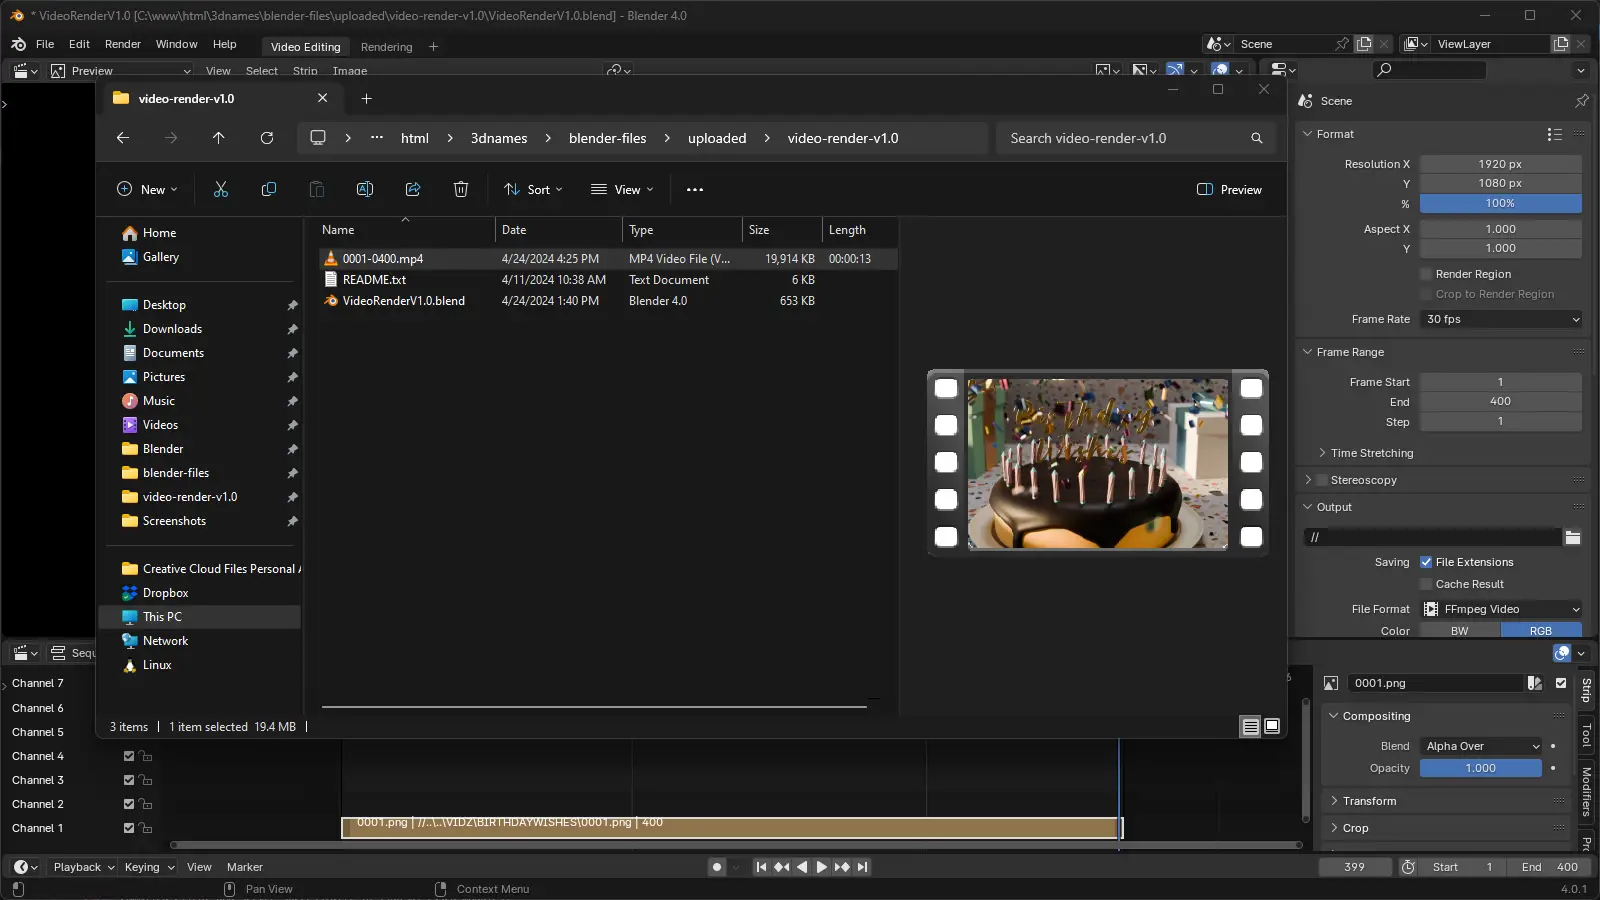
Task: Click the New Scene duplicate icon
Action: 1364,44
